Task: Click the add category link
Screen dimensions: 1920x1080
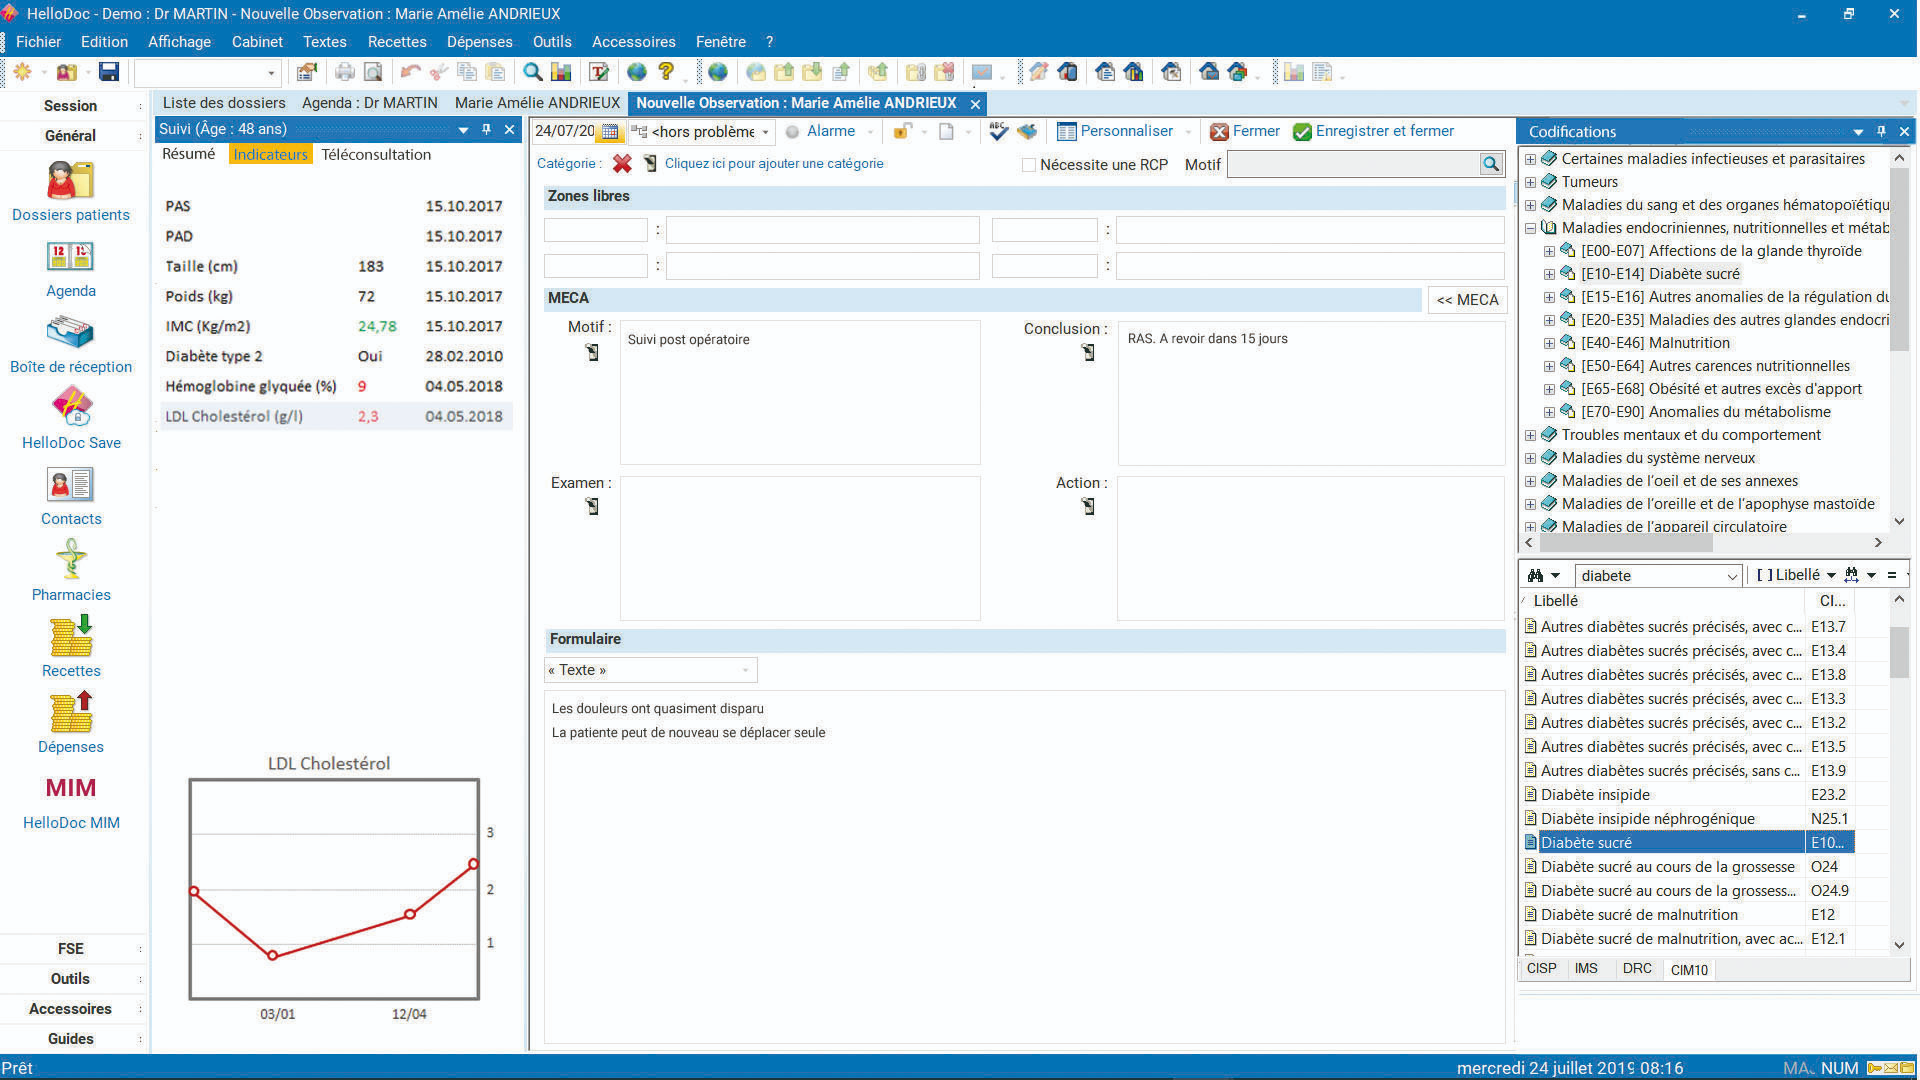Action: [x=773, y=164]
